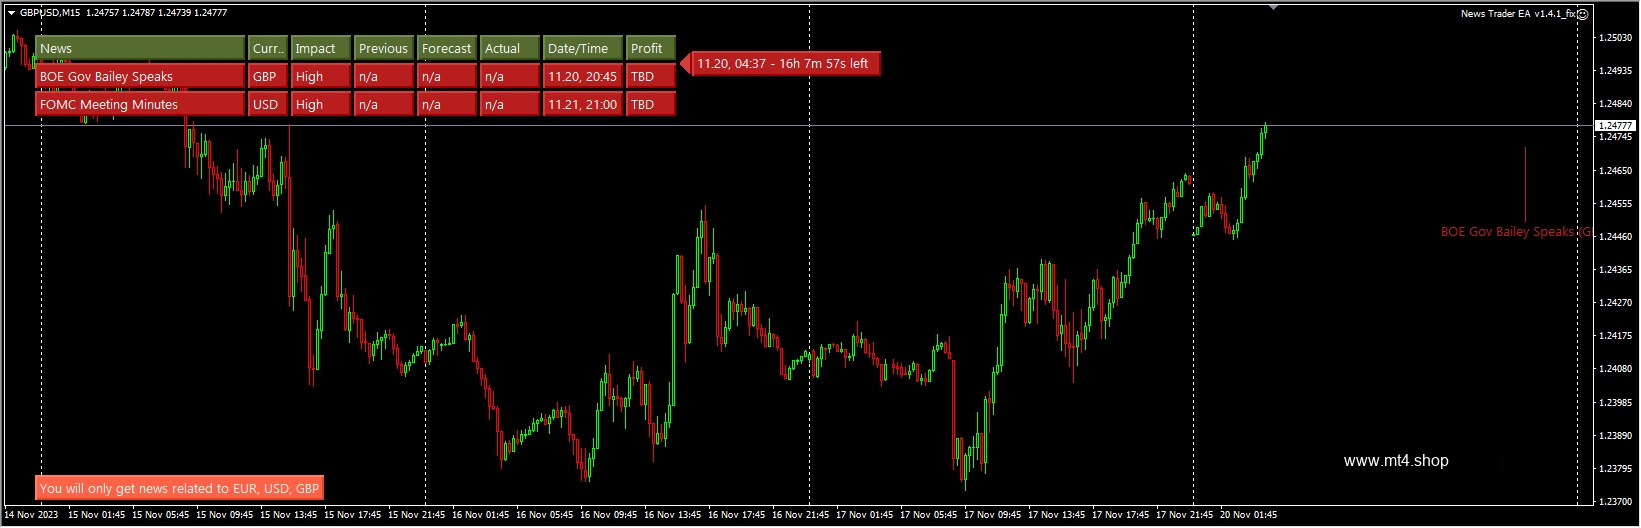Viewport: 1641px width, 528px height.
Task: Open the GBPUSD,M15 chart dropdown arrow
Action: tap(11, 13)
